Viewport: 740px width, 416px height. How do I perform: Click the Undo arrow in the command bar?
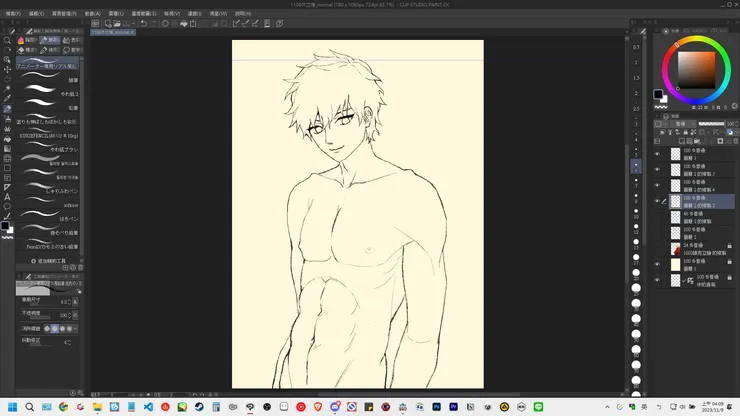143,23
